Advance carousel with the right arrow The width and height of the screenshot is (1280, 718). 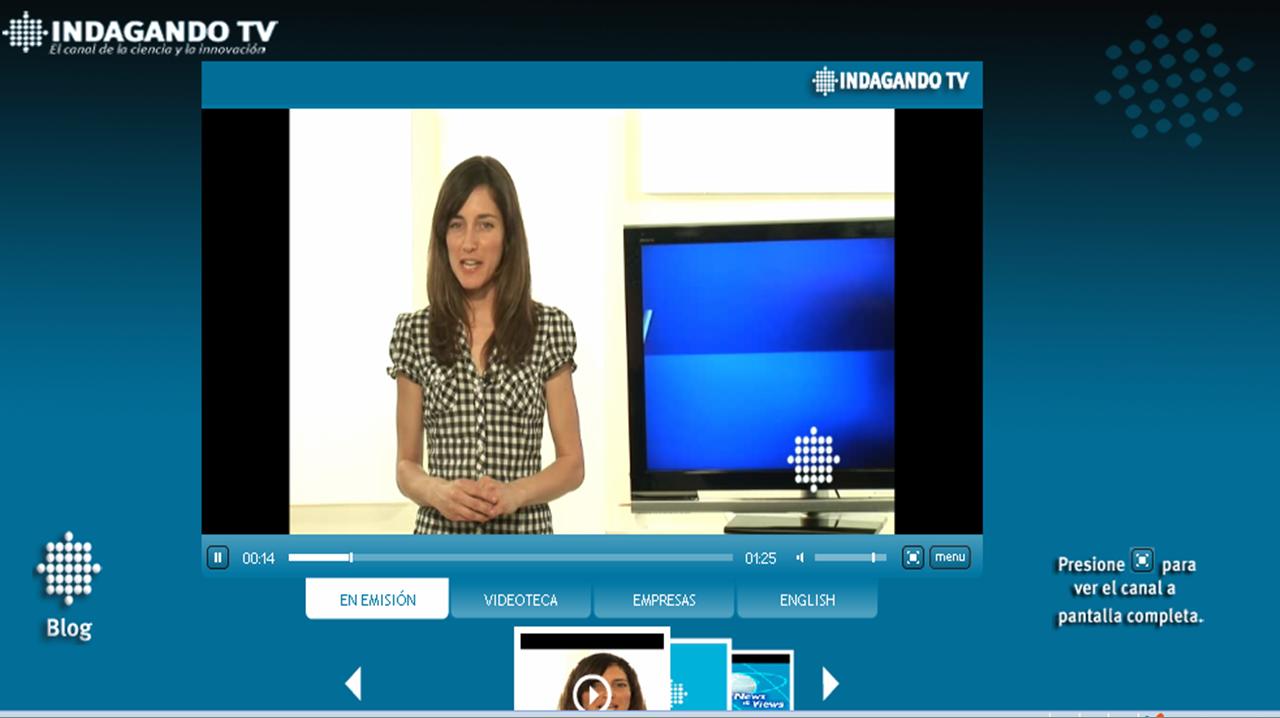point(830,684)
